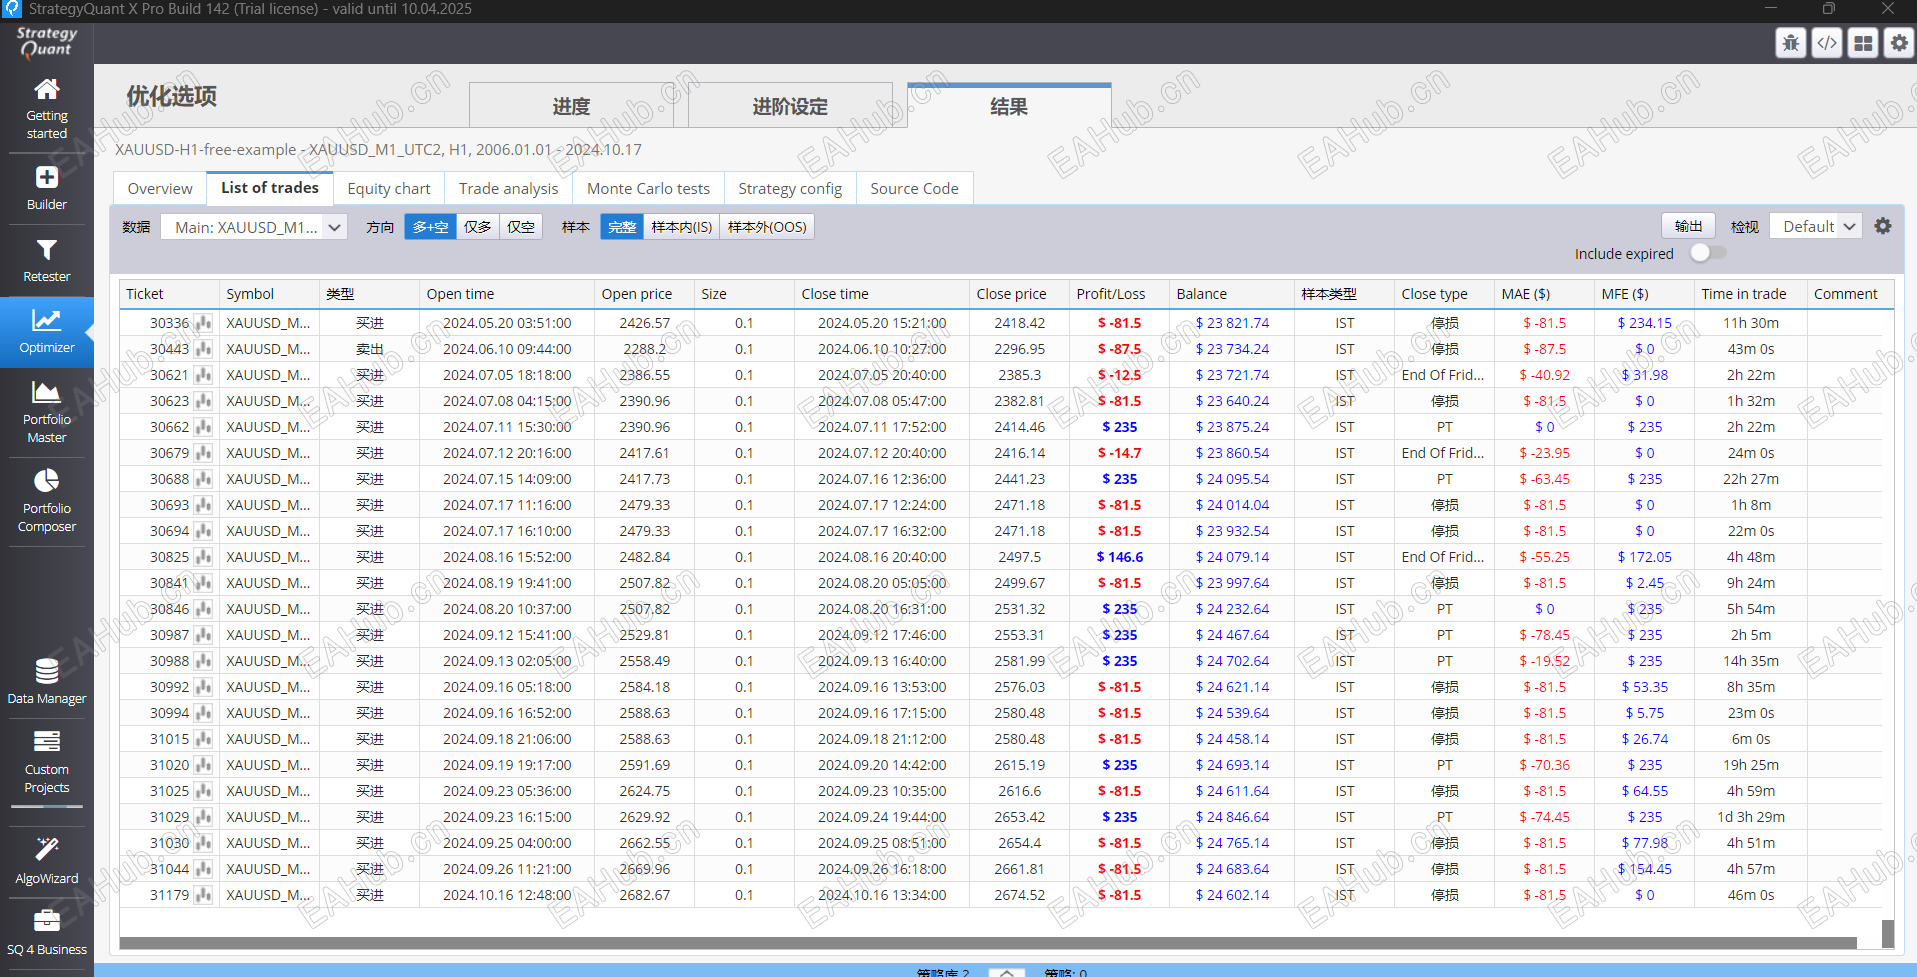Sort by the Time in trade column header

[x=1750, y=294]
